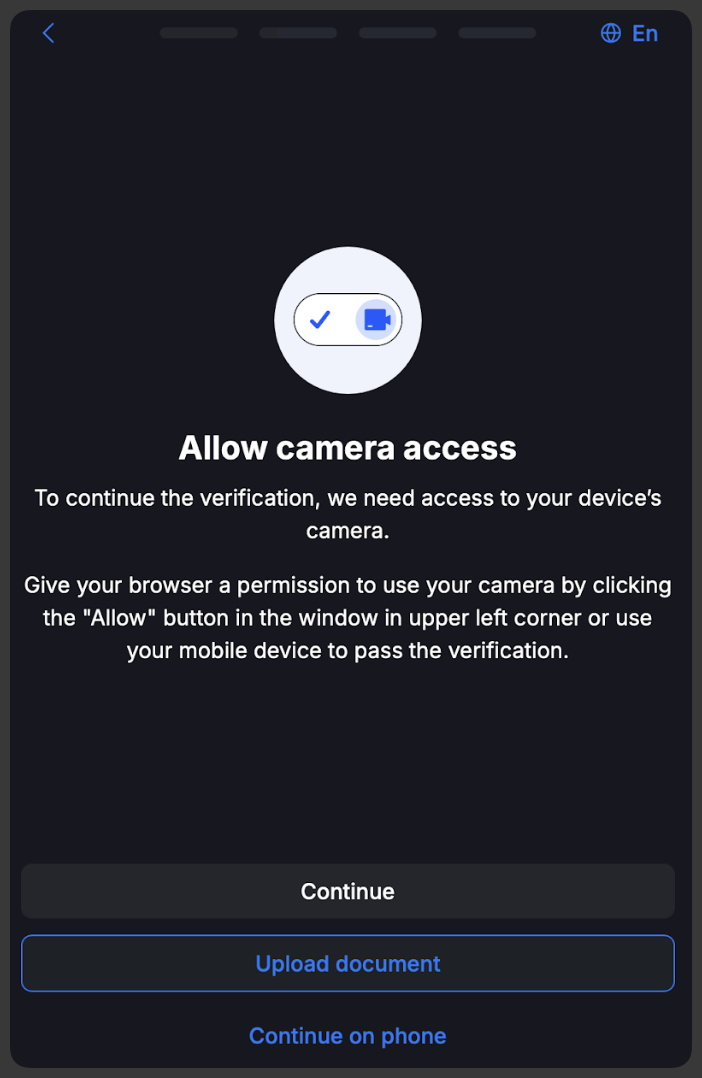Click the globe language icon
The height and width of the screenshot is (1078, 702).
point(611,33)
